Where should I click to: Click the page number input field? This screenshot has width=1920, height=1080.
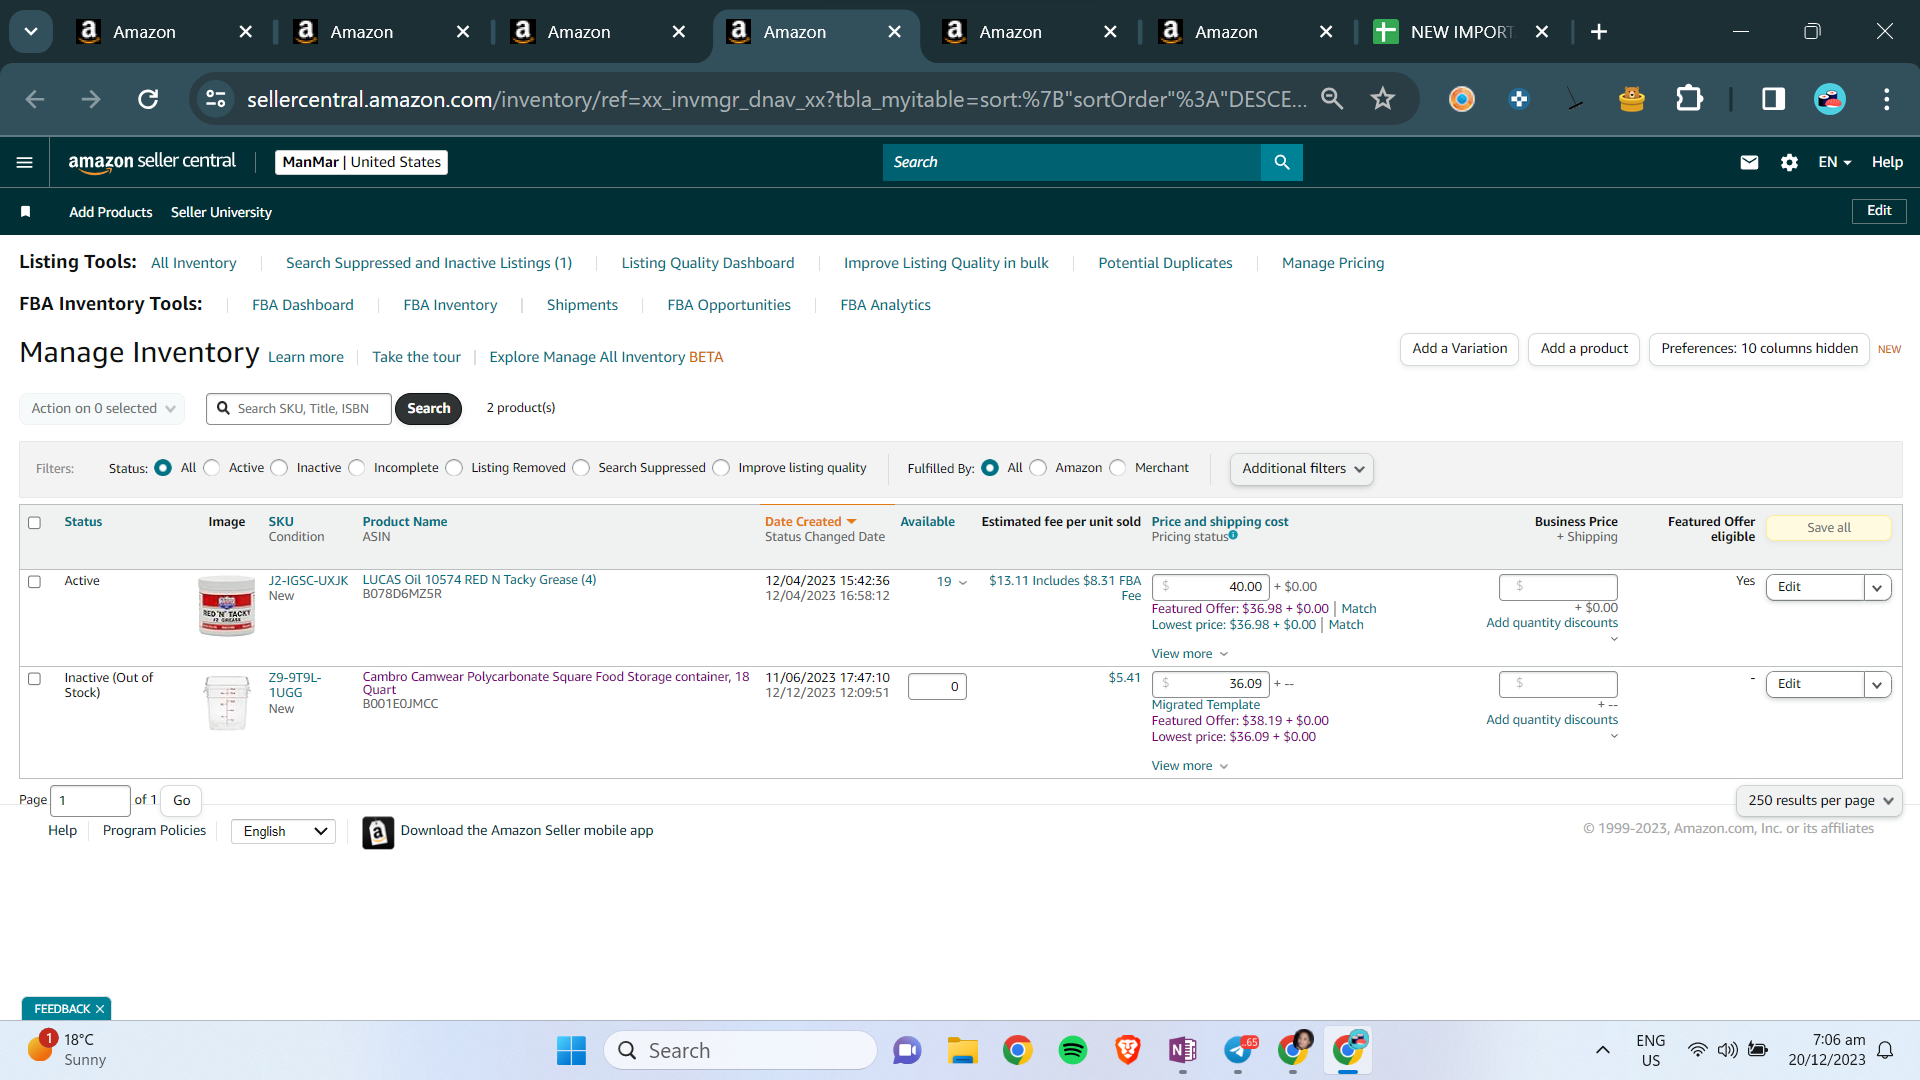point(90,801)
